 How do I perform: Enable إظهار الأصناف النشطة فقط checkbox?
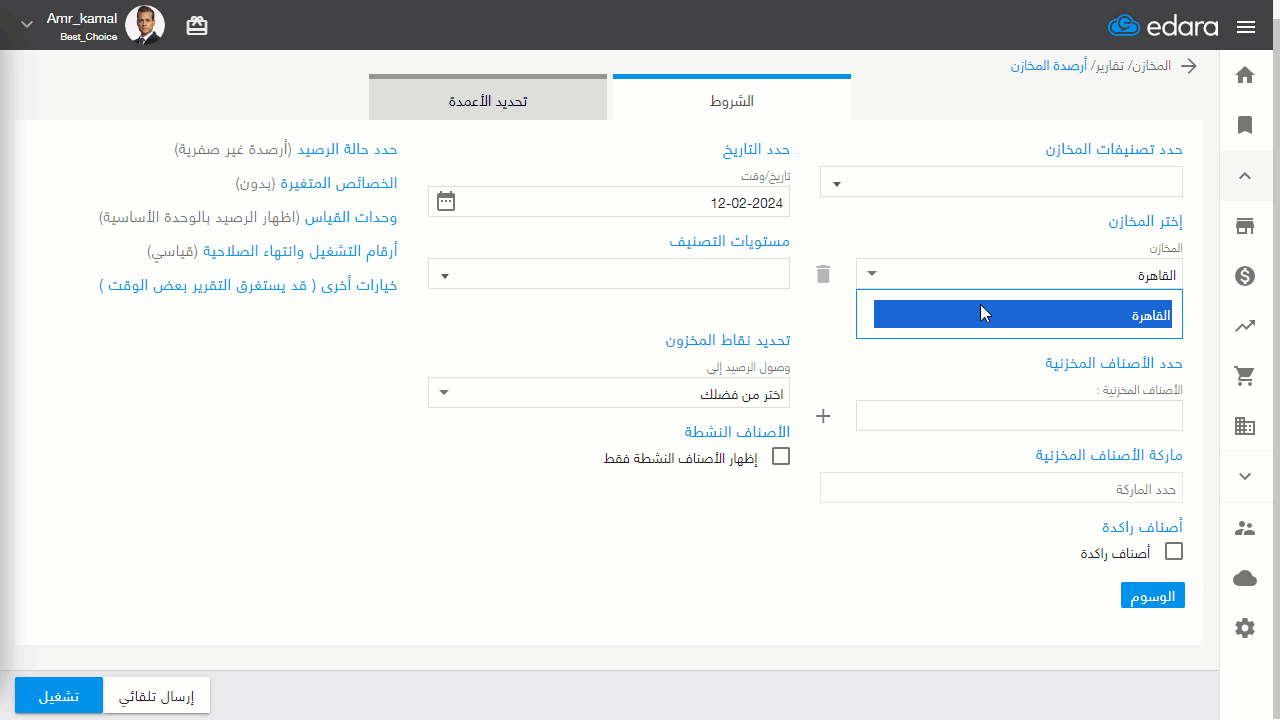click(x=781, y=456)
